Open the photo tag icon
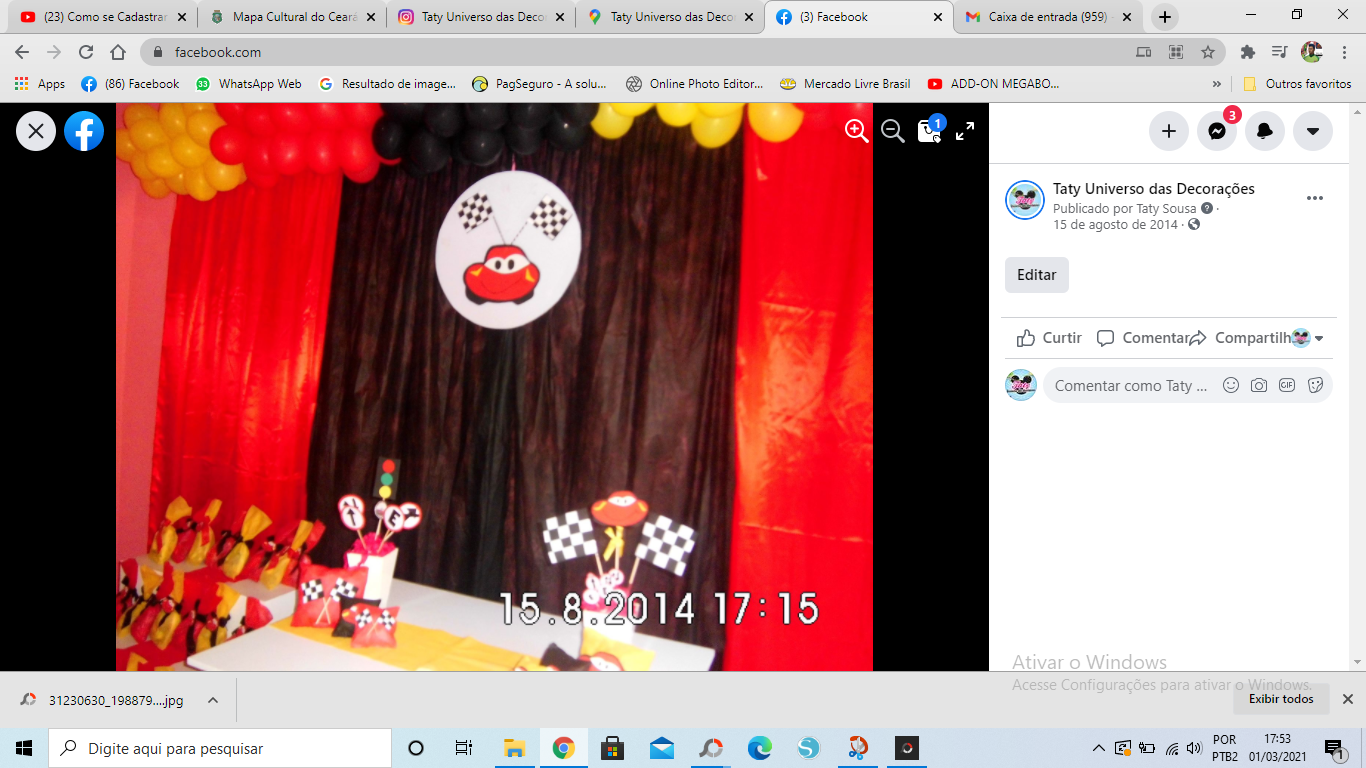1366x768 pixels. (929, 132)
